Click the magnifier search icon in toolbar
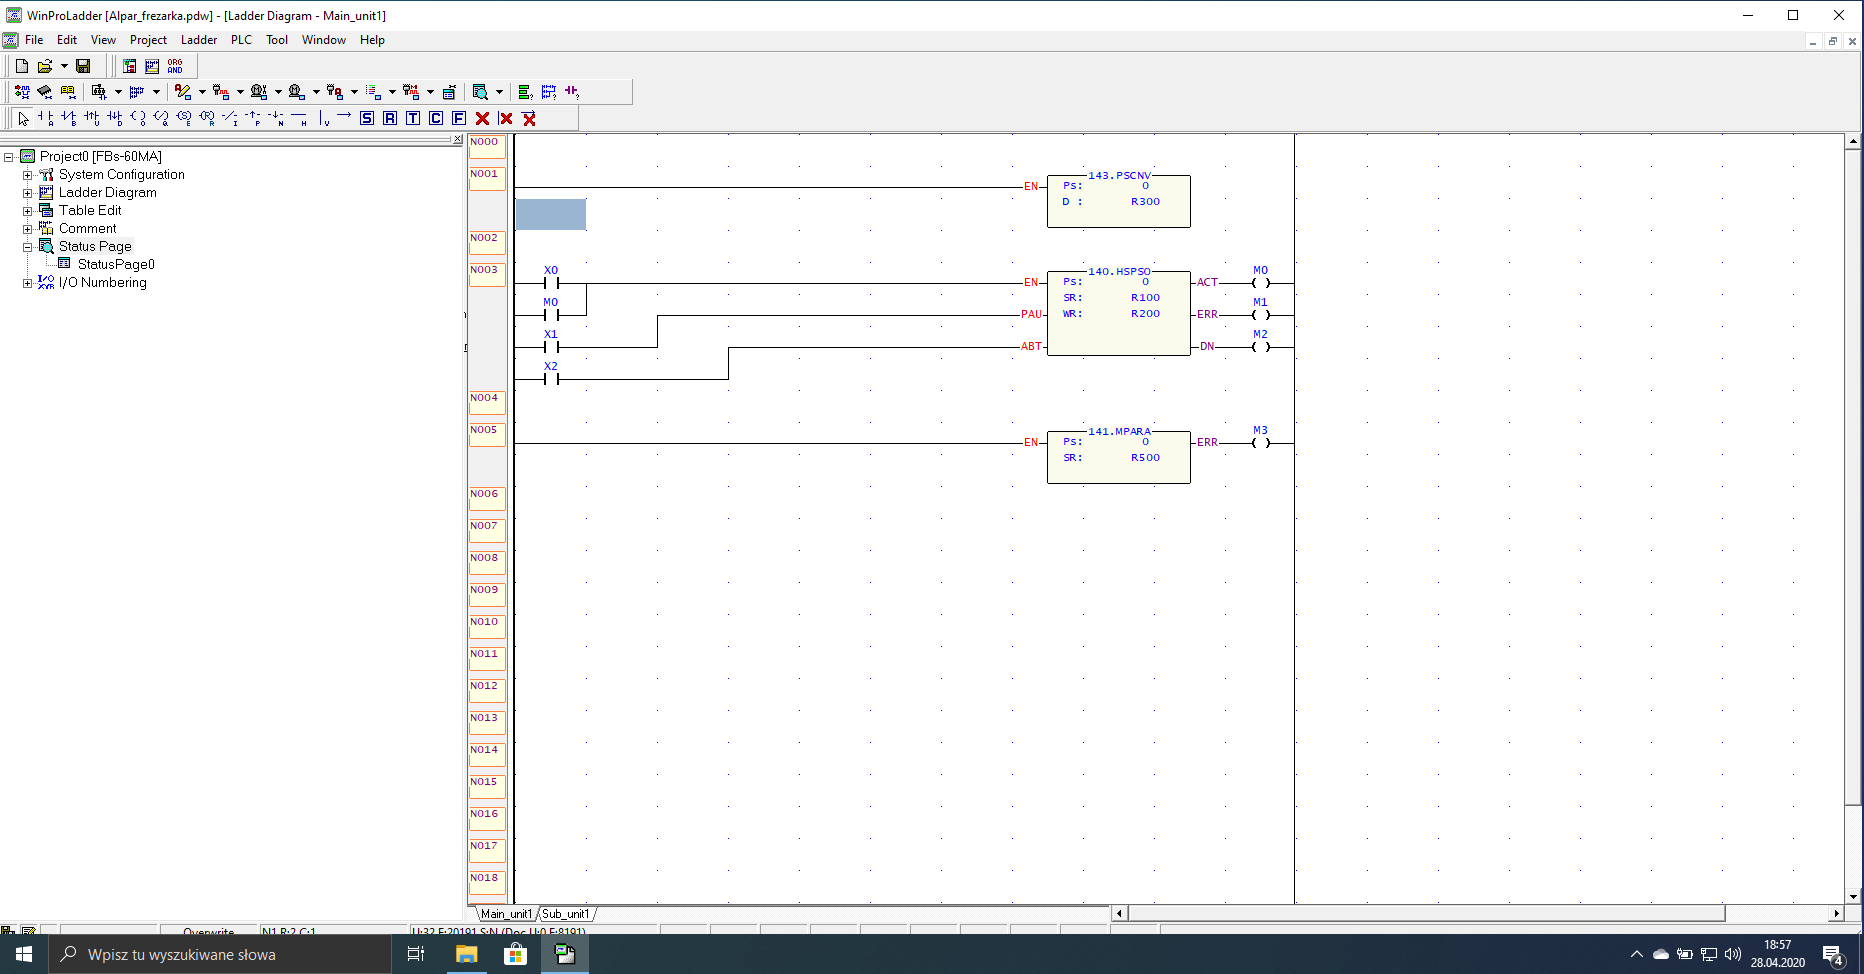Viewport: 1864px width, 974px height. (x=480, y=92)
